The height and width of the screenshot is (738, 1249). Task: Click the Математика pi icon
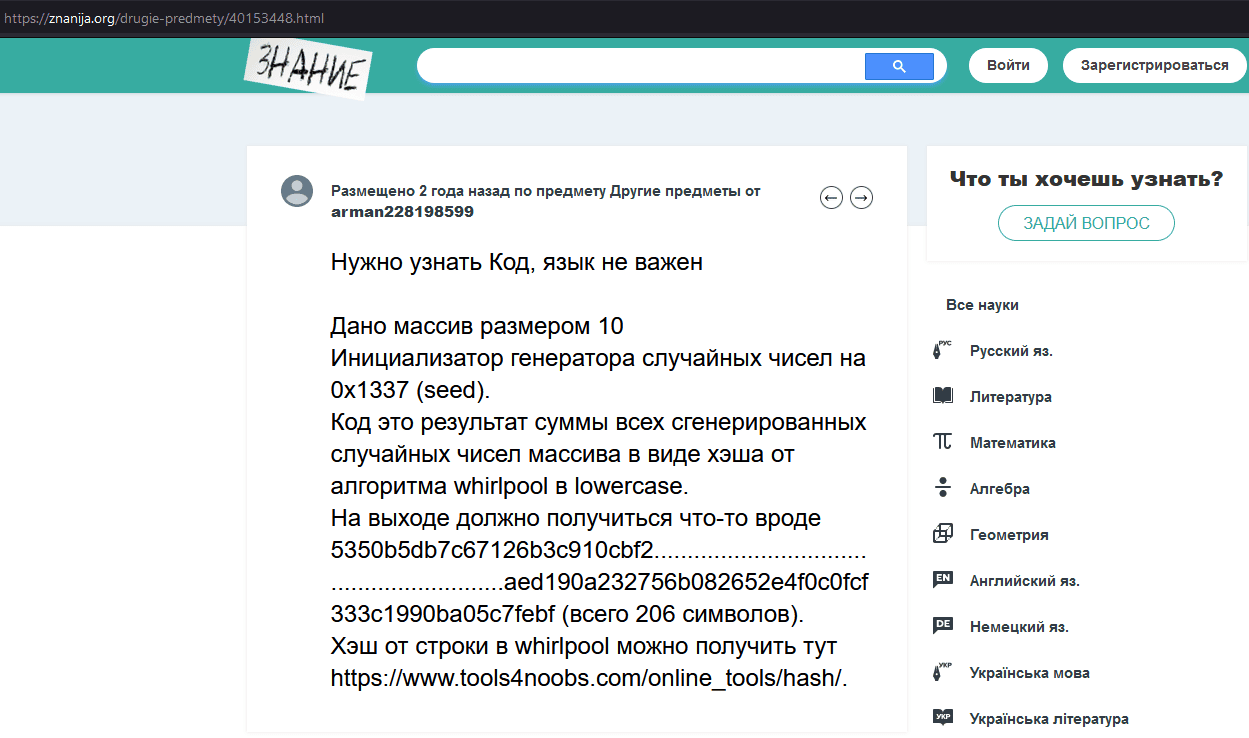942,442
